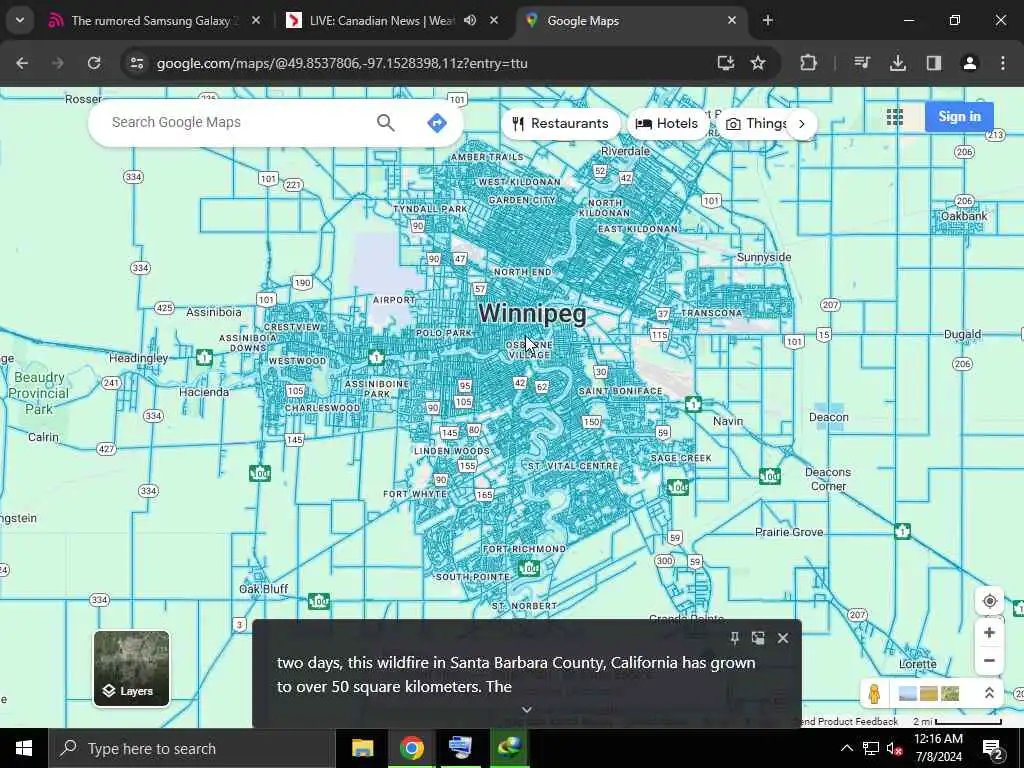This screenshot has height=768, width=1024.
Task: Open the Google apps grid
Action: click(x=895, y=117)
